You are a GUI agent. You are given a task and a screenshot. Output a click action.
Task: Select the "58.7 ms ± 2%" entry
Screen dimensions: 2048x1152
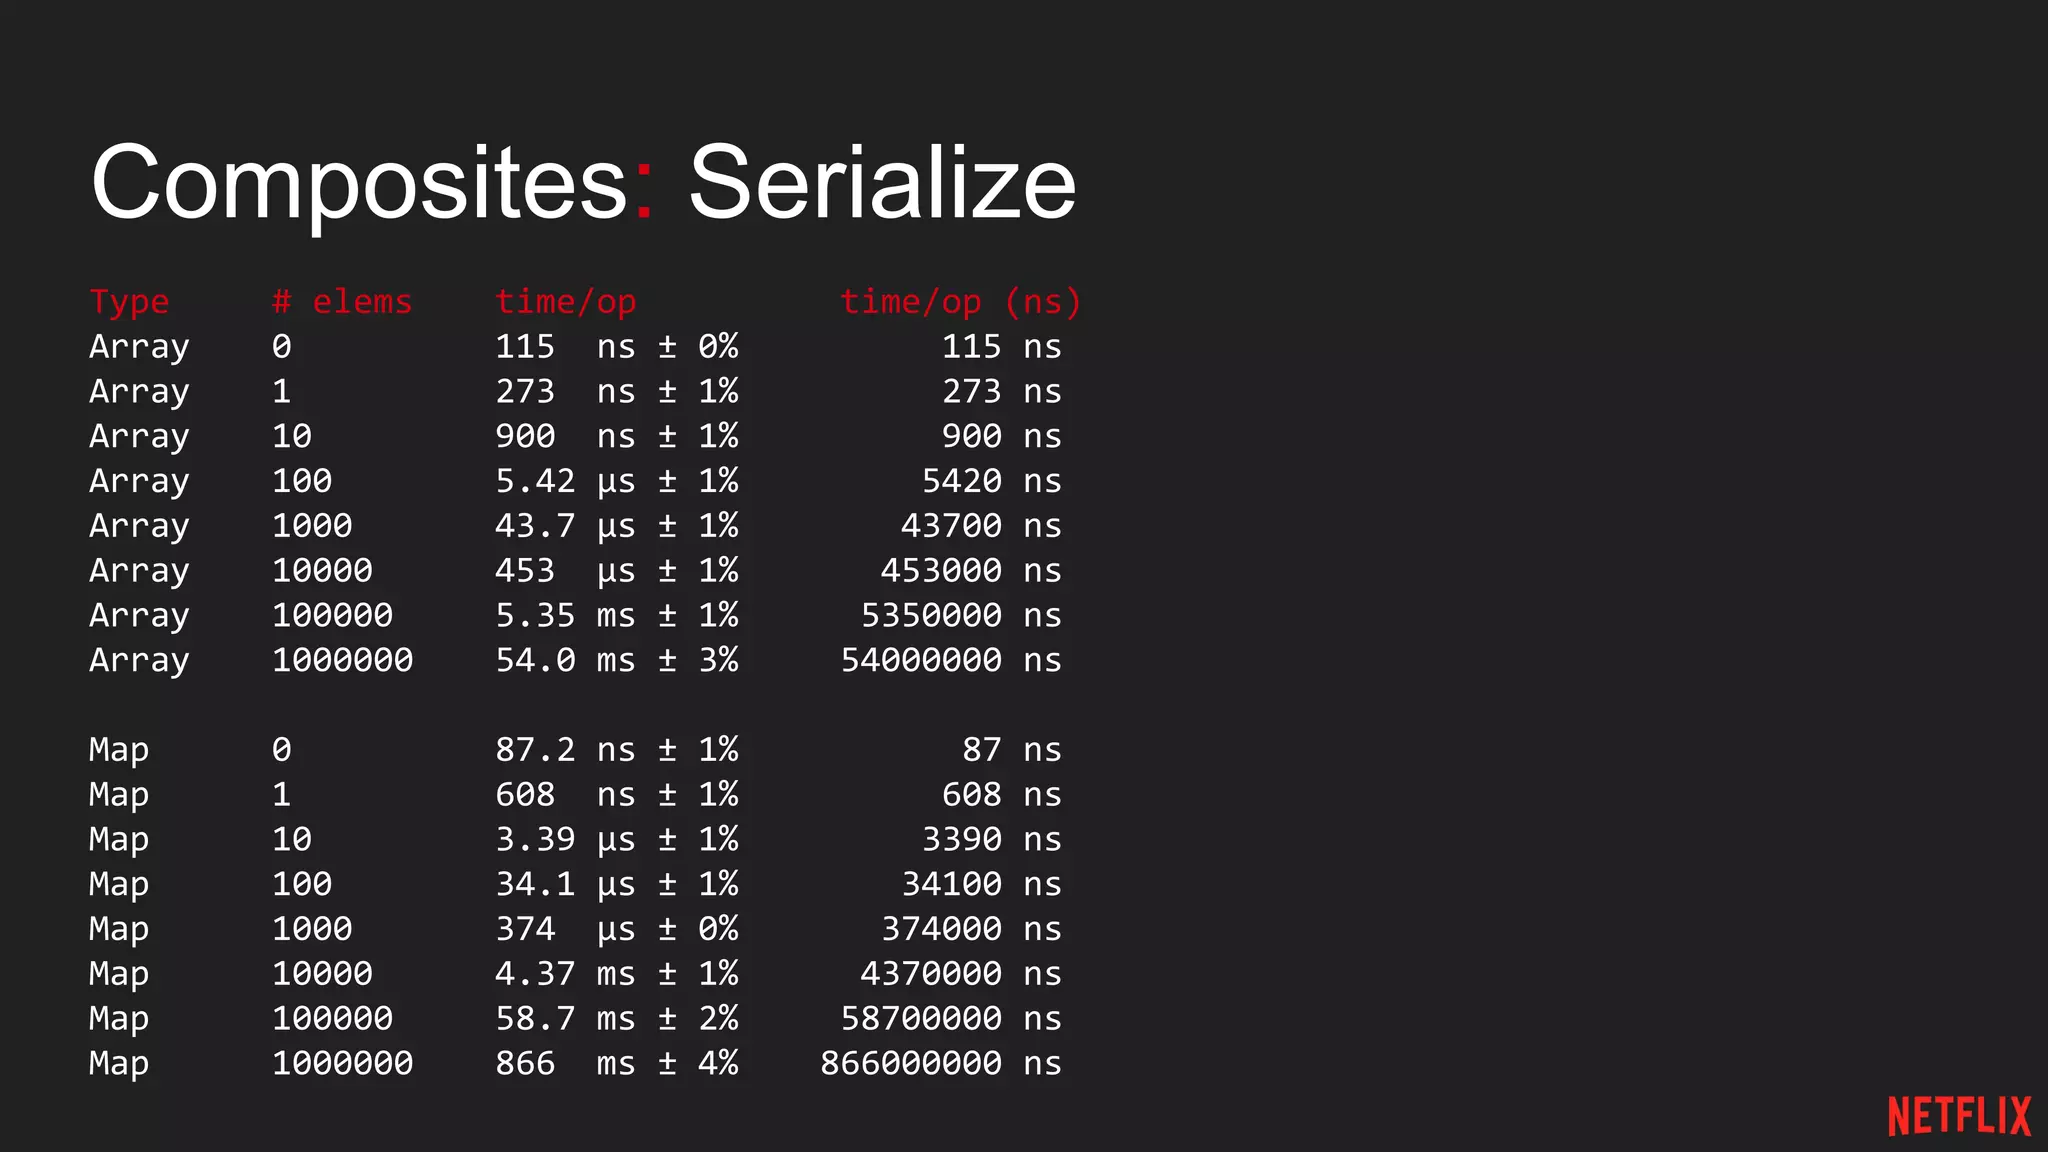click(616, 1018)
